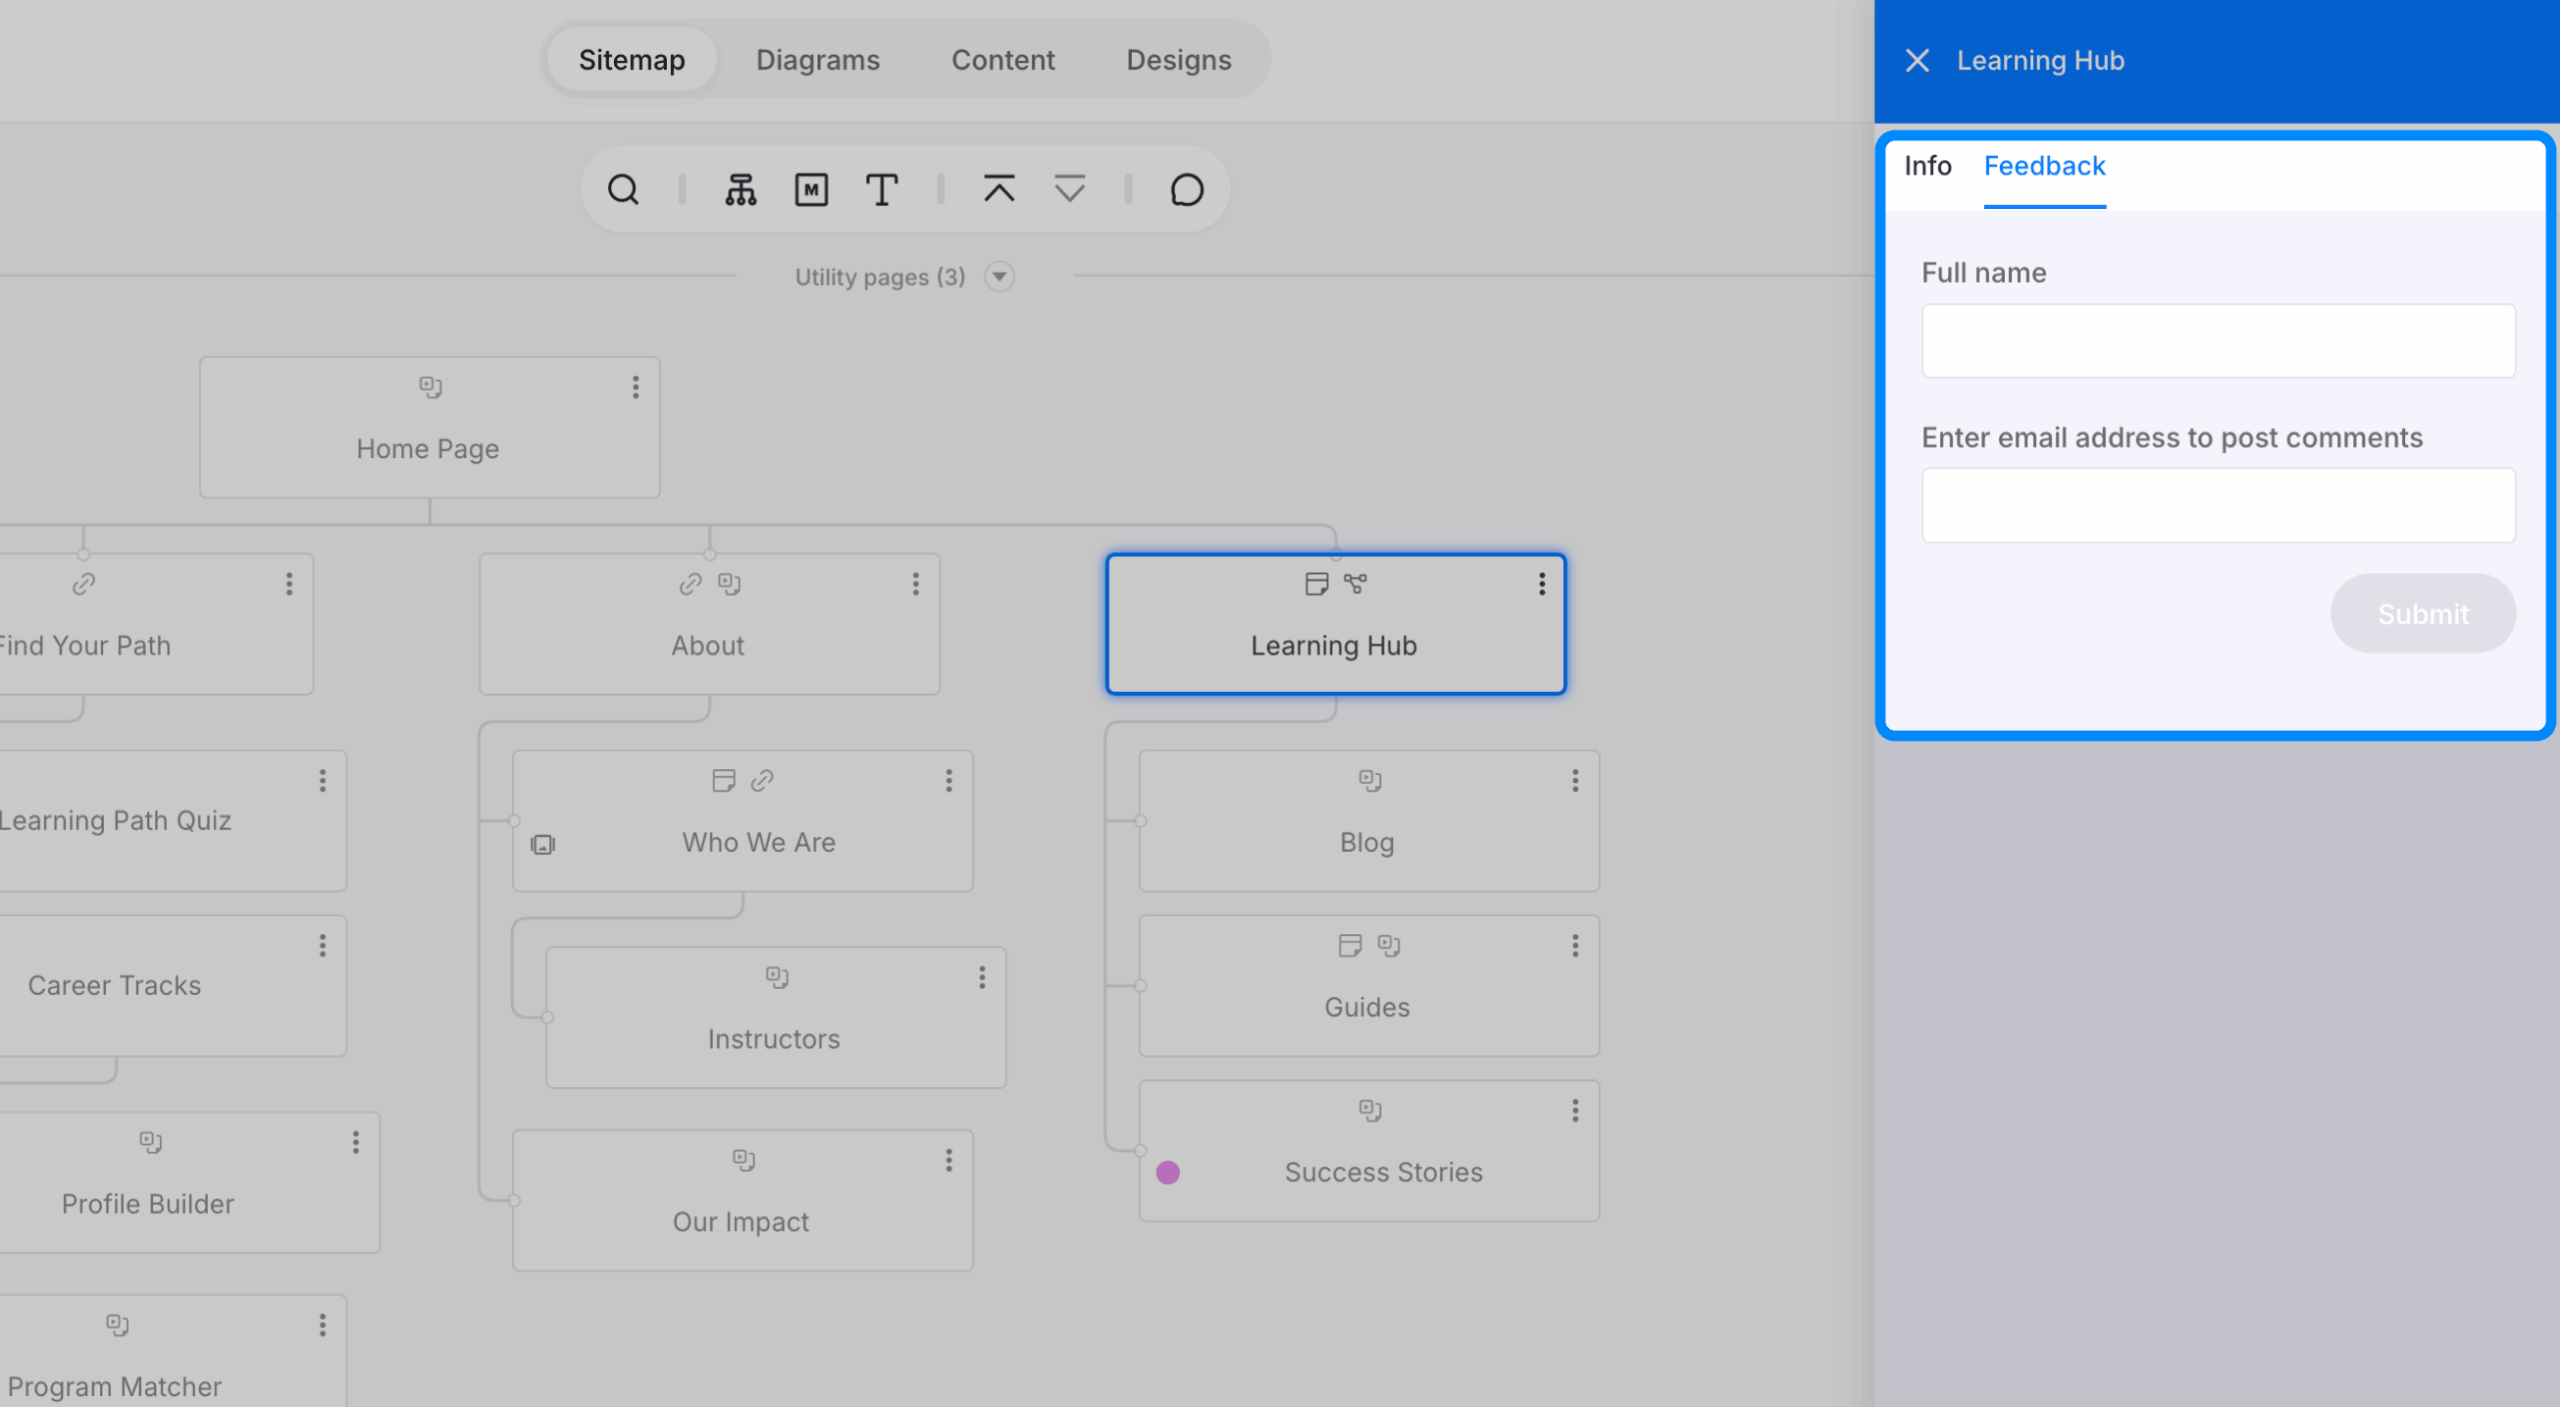
Task: Open the three-dot menu on Learning Path Quiz card
Action: coord(322,781)
